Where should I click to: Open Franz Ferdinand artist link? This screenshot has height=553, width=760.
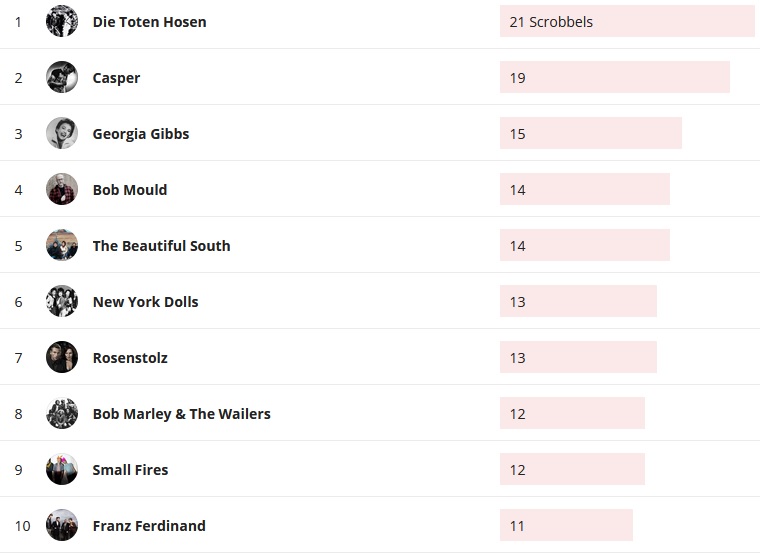[x=148, y=526]
